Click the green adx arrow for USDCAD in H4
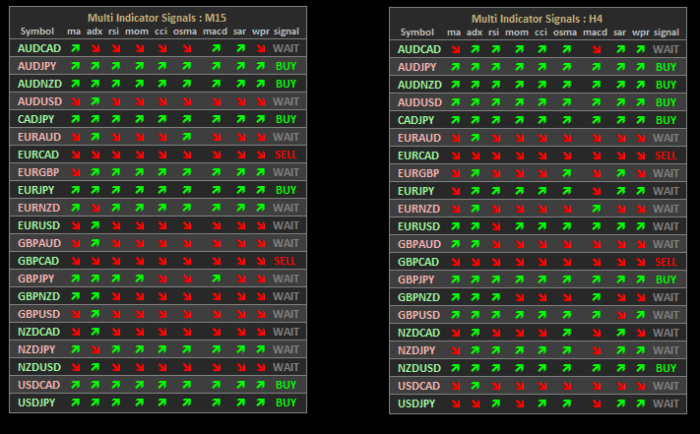Viewport: 700px width, 434px height. 474,386
